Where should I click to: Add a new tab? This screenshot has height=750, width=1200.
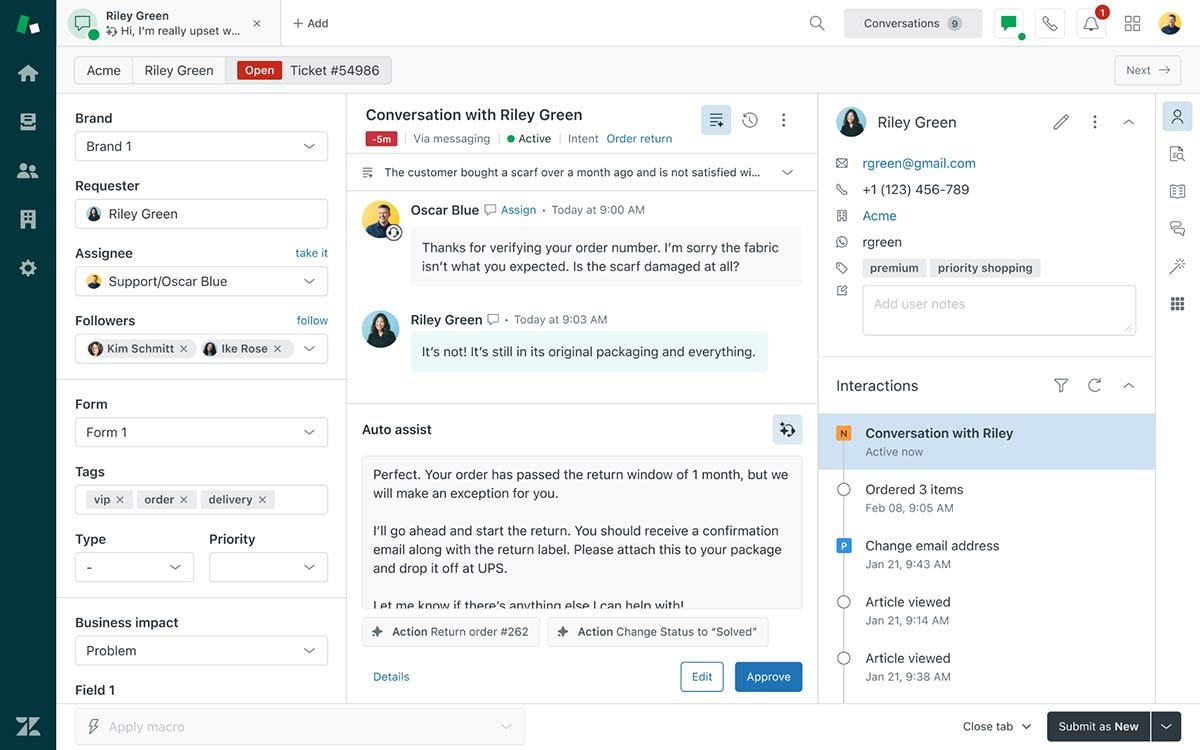tap(310, 23)
